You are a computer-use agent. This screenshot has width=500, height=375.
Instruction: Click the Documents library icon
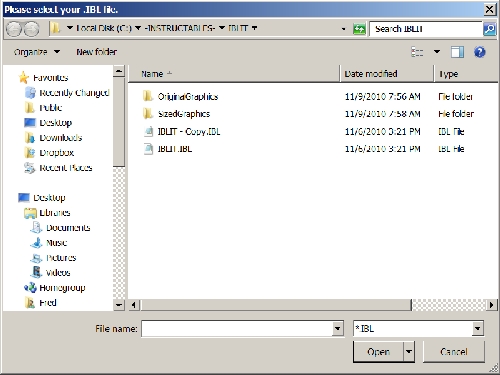(36, 228)
